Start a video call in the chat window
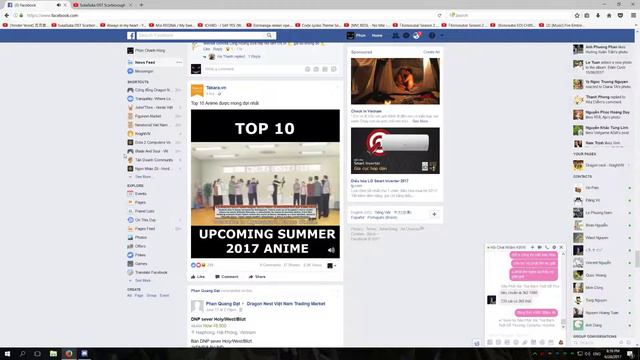Image resolution: width=640 pixels, height=360 pixels. (x=540, y=247)
